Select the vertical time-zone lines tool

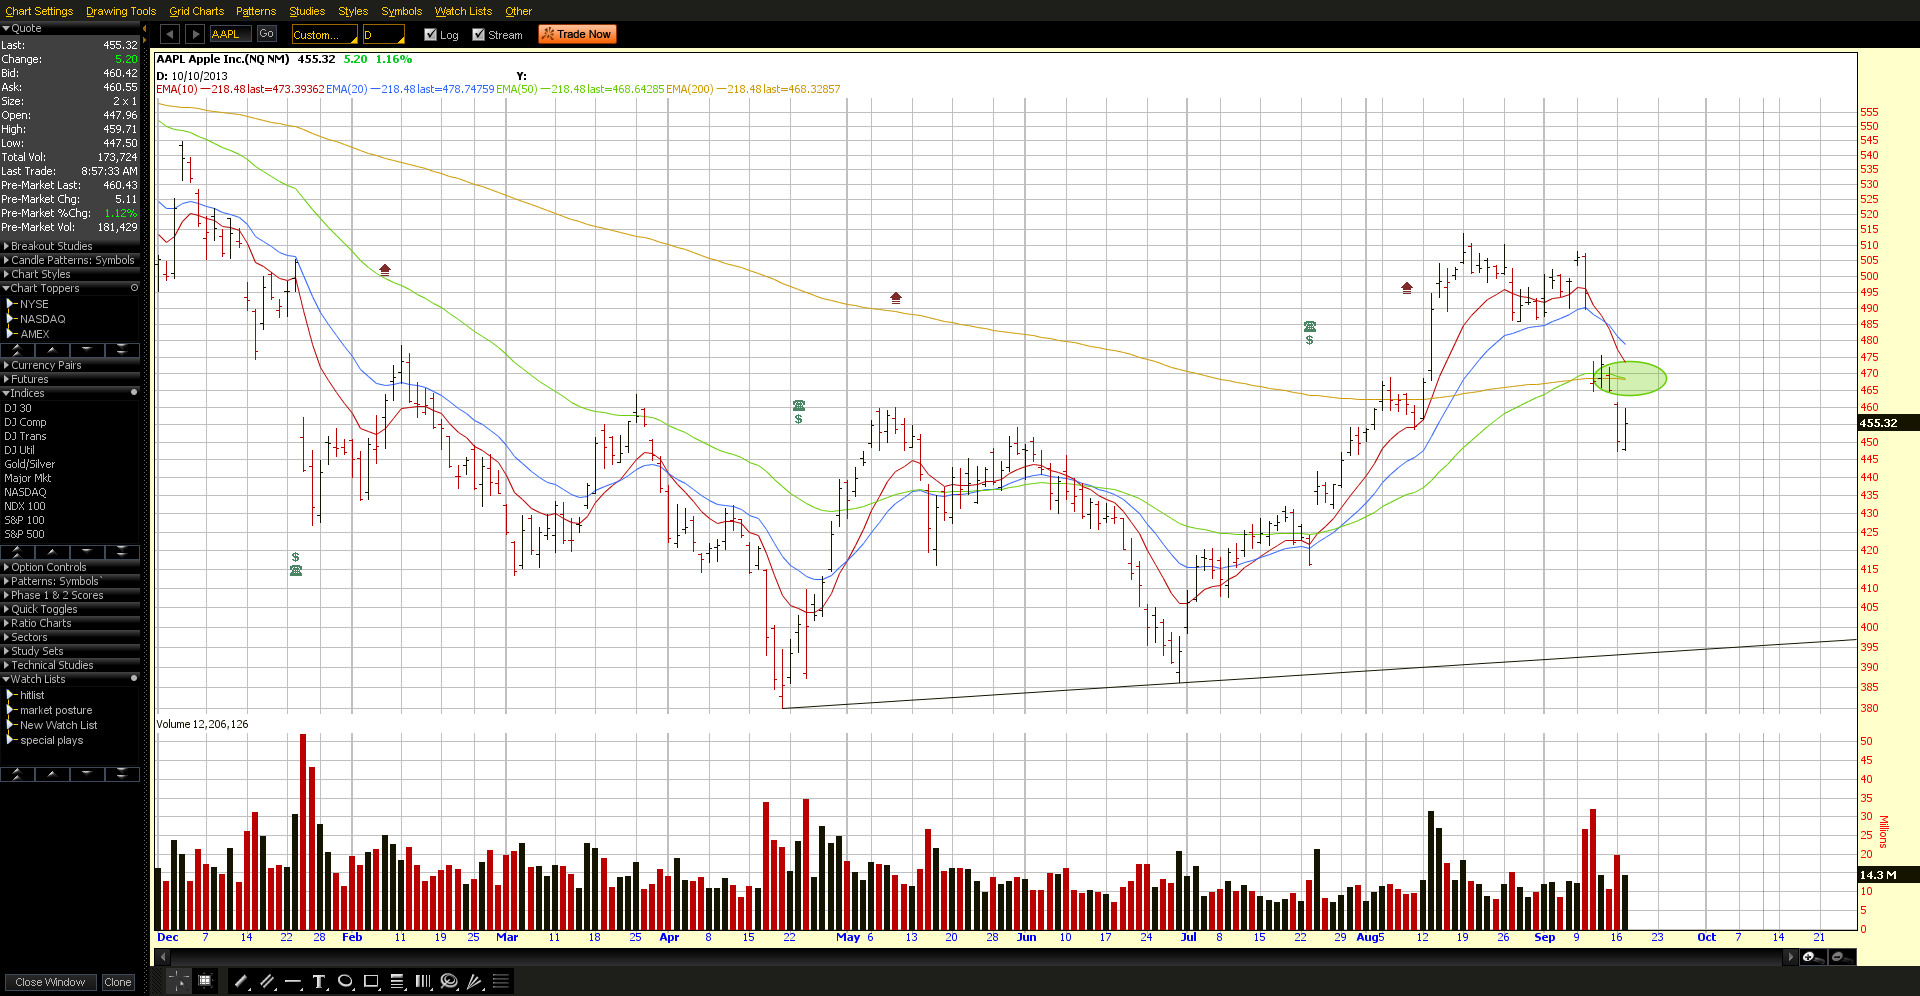(x=423, y=981)
